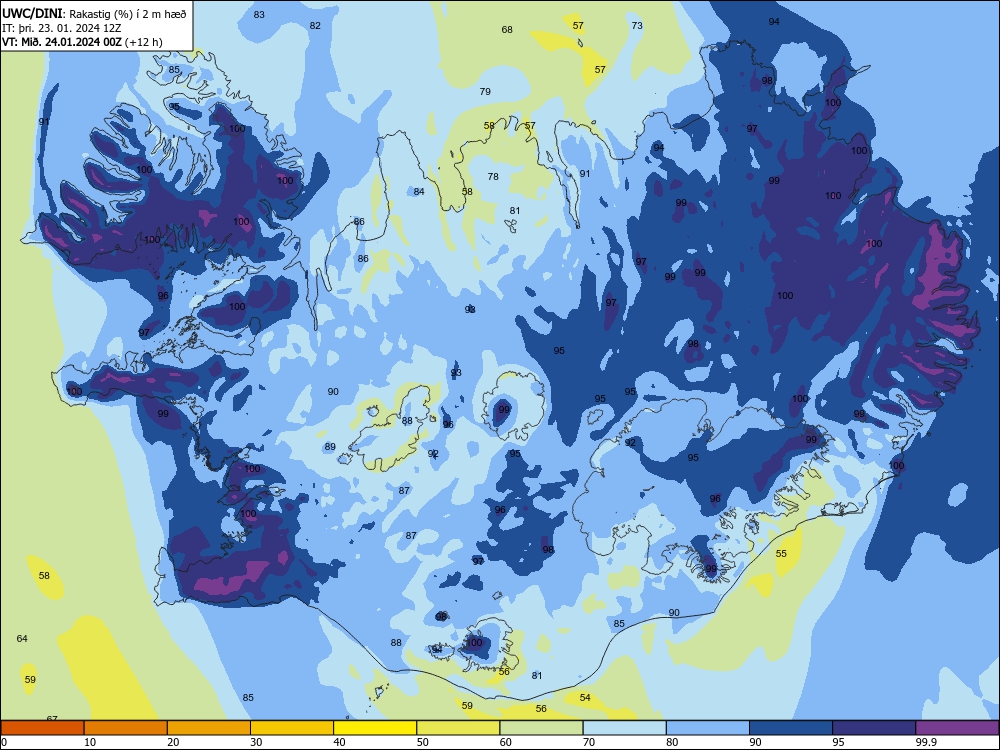Click the 10–20 orange legend swatch

(x=126, y=728)
